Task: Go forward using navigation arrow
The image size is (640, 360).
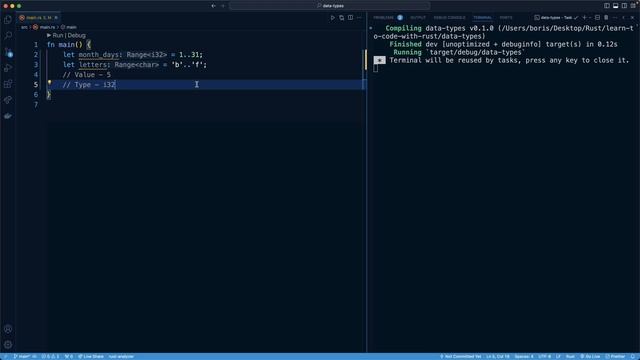Action: click(223, 6)
